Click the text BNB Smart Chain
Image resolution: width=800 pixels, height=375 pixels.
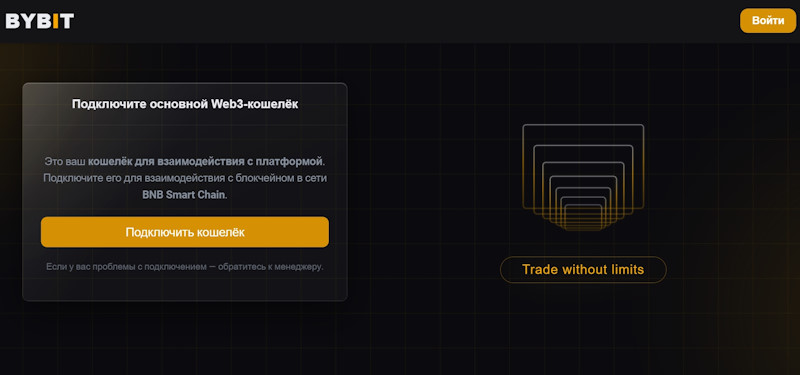point(184,195)
